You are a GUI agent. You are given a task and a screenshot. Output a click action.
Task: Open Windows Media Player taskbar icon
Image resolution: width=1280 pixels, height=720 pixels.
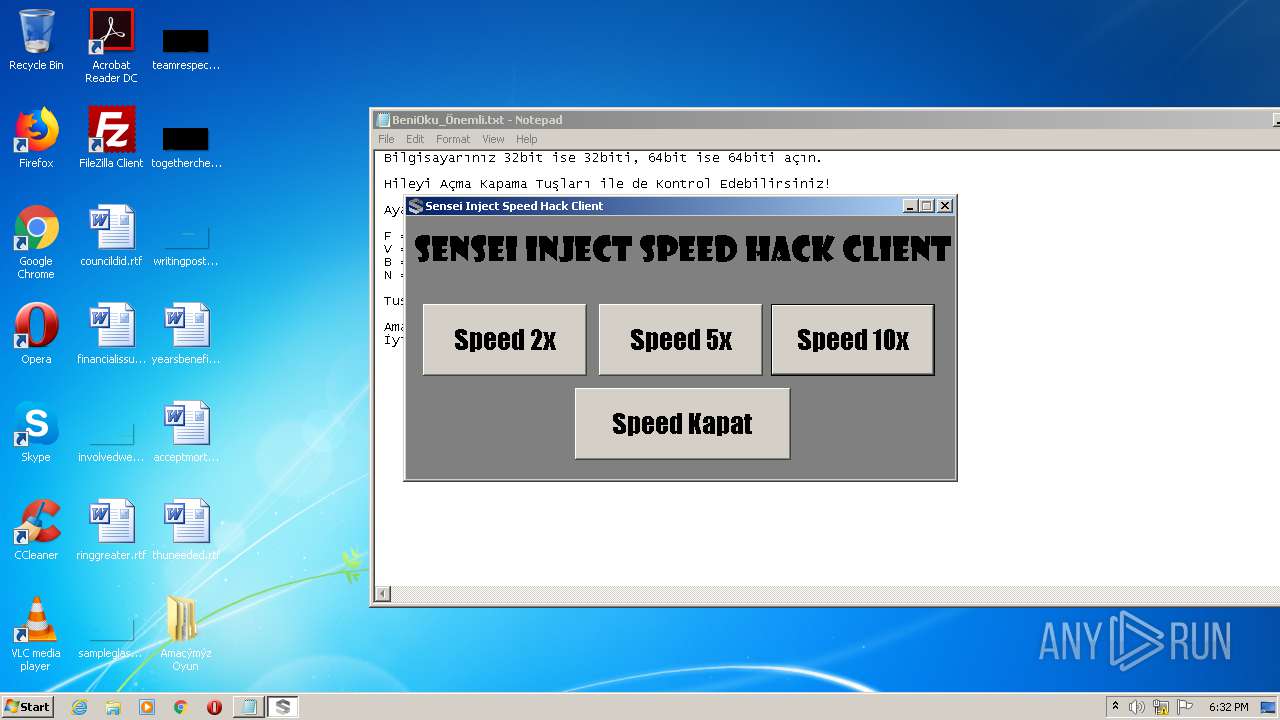pyautogui.click(x=147, y=707)
